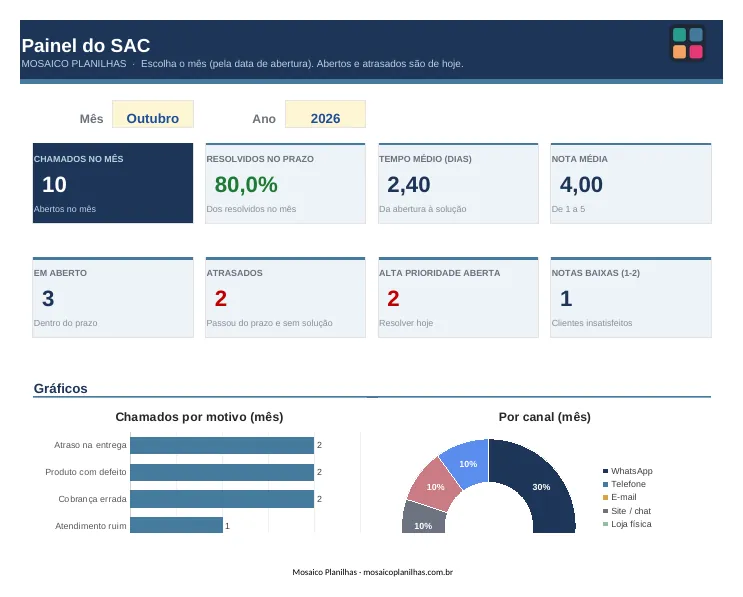Click the Loja física legend entry

point(627,524)
